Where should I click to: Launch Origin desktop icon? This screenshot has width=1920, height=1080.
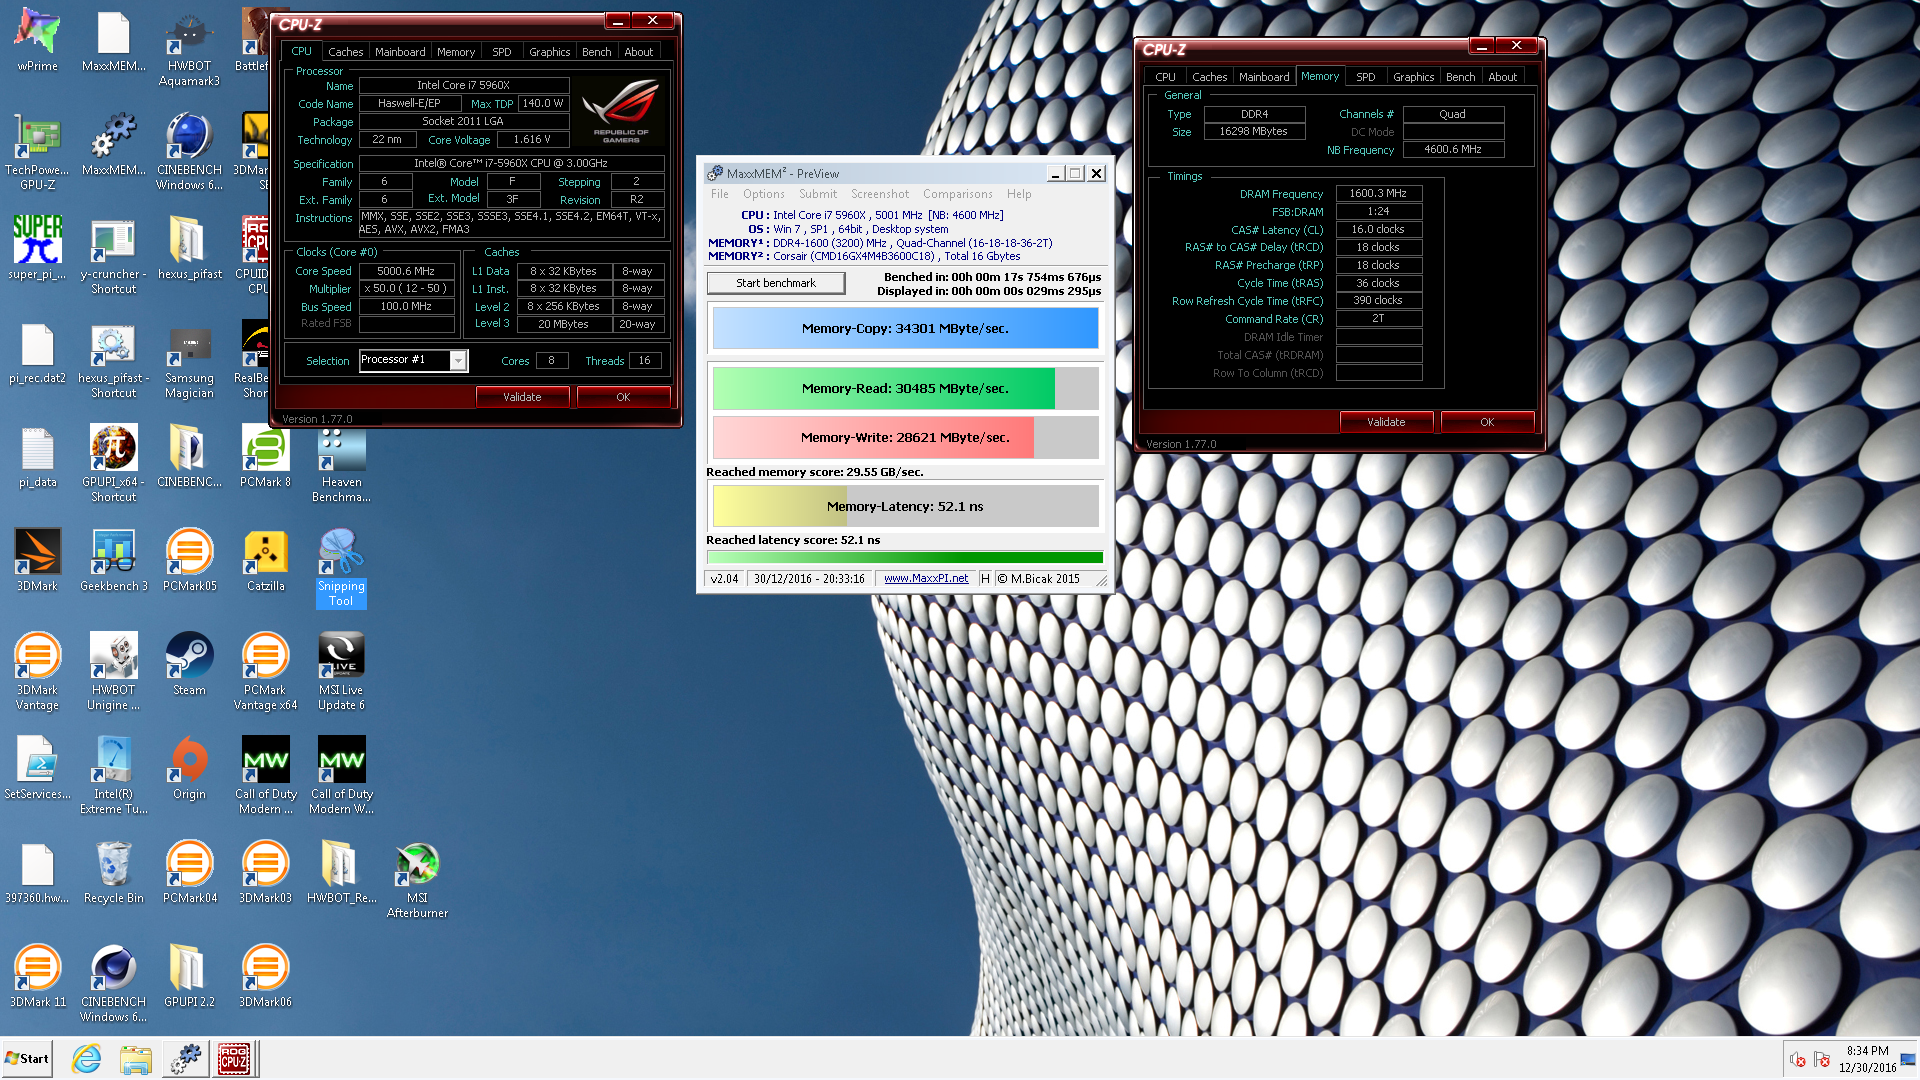[x=189, y=767]
